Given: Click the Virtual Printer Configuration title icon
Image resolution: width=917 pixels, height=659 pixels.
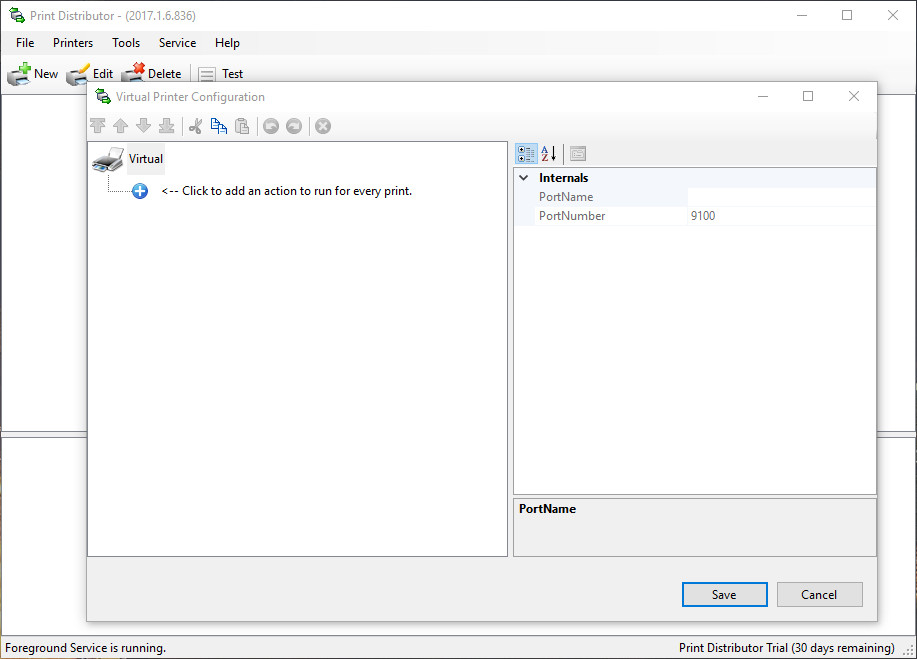Looking at the screenshot, I should pos(103,96).
